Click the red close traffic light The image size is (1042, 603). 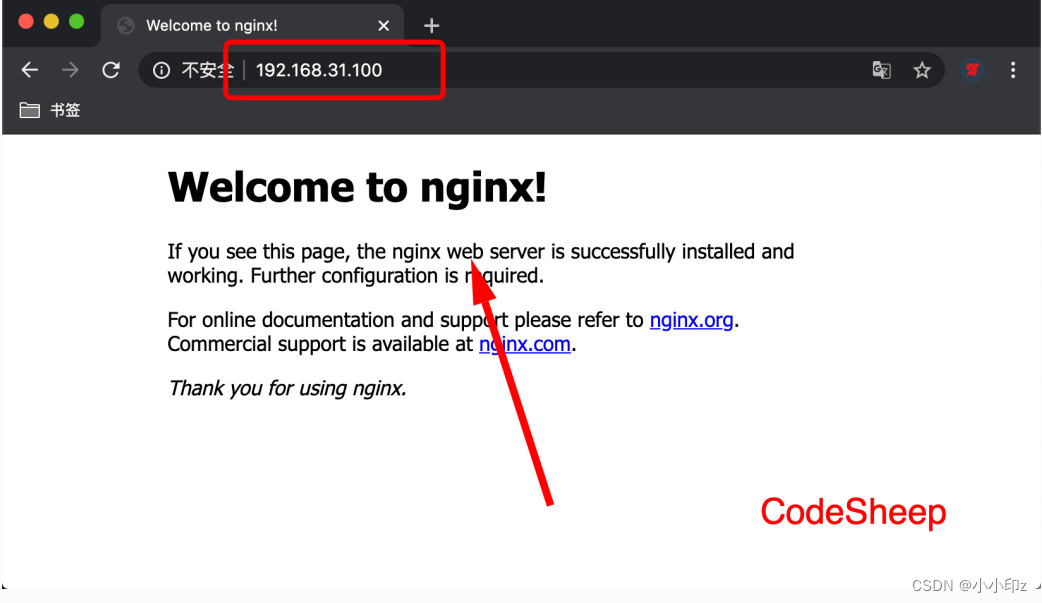[25, 19]
